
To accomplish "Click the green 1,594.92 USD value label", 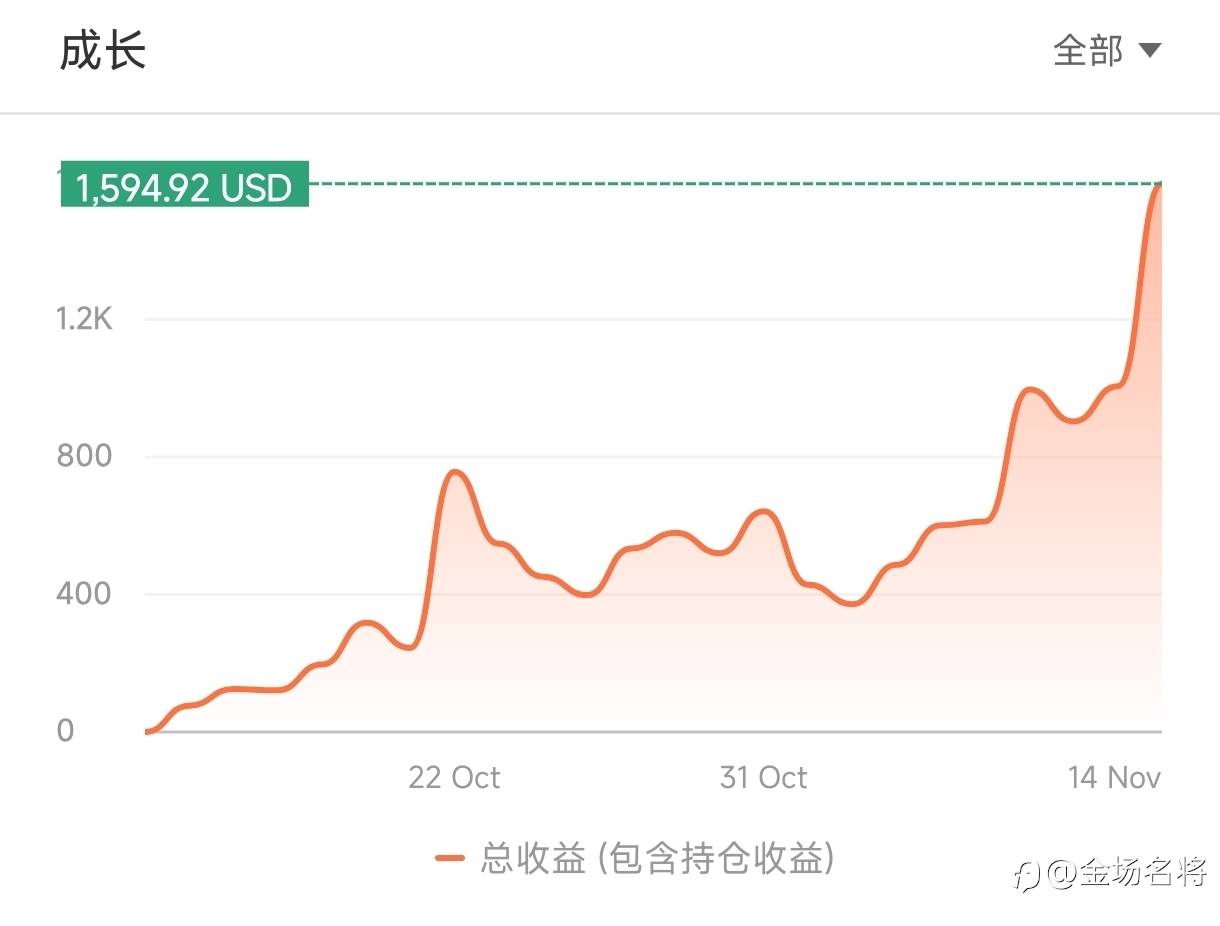I will [x=184, y=187].
